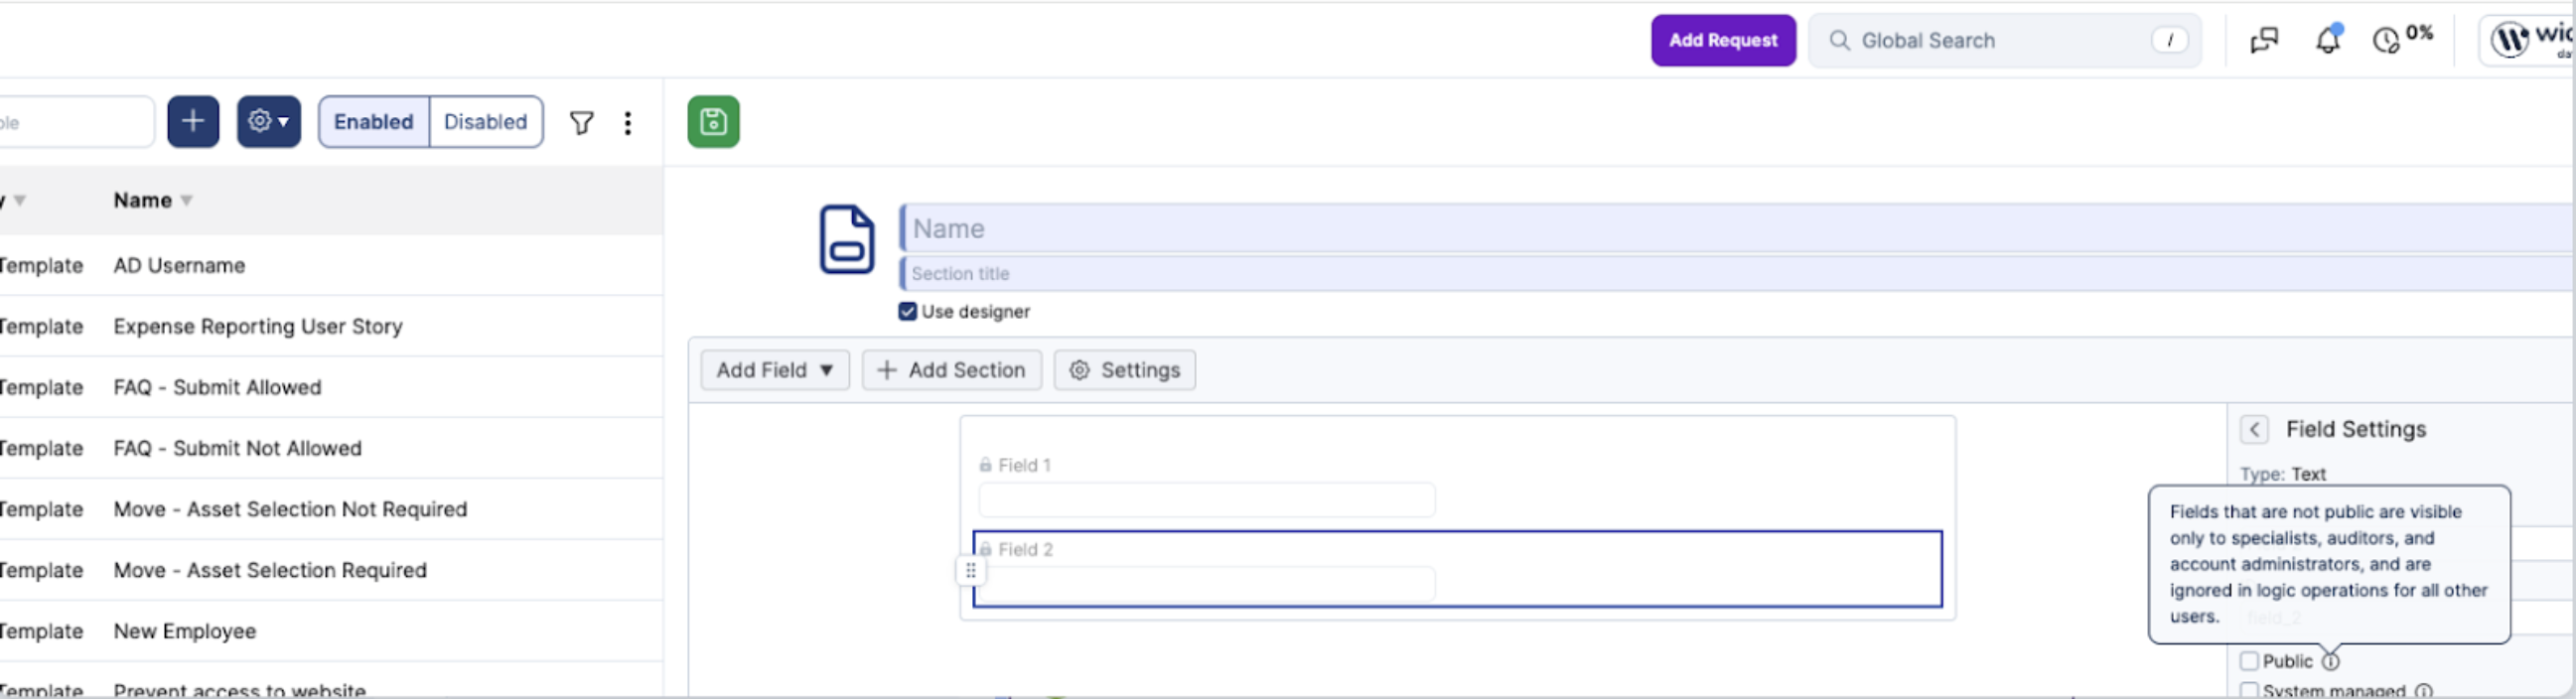Select the Enabled tab

(x=374, y=122)
